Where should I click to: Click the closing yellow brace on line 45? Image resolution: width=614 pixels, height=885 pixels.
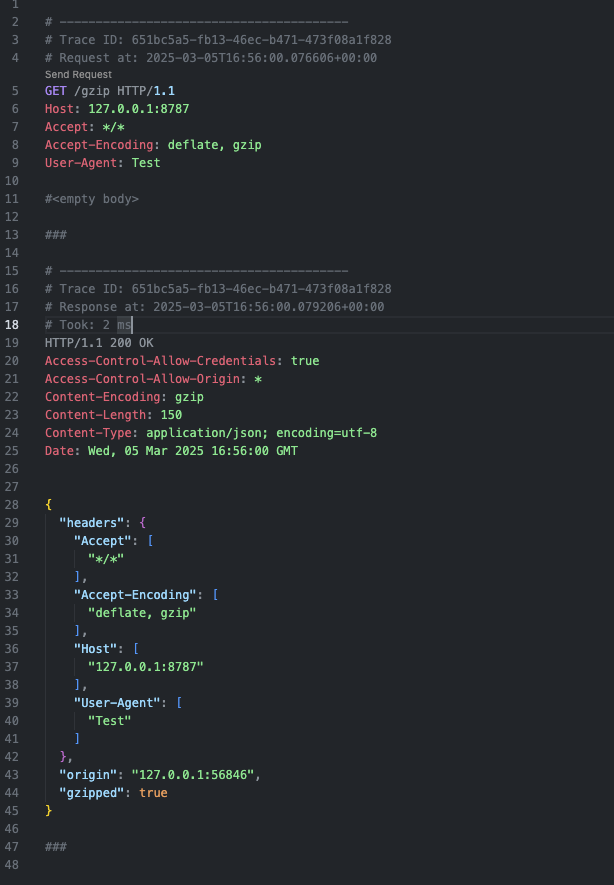49,812
